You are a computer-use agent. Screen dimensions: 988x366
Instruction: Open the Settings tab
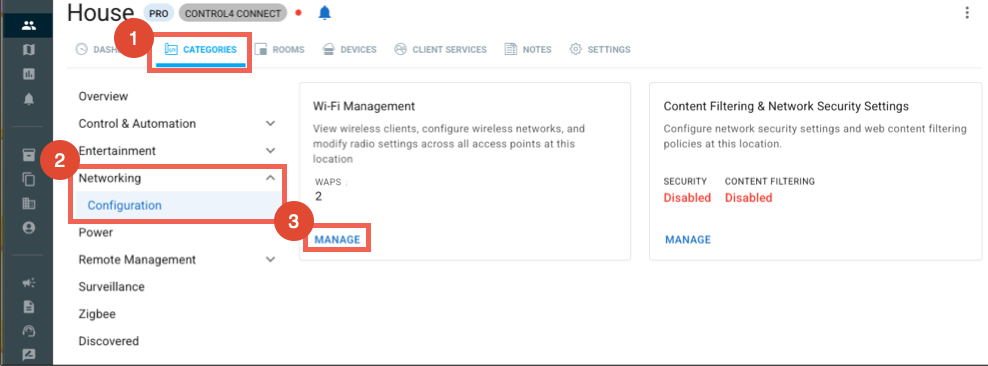[x=600, y=50]
